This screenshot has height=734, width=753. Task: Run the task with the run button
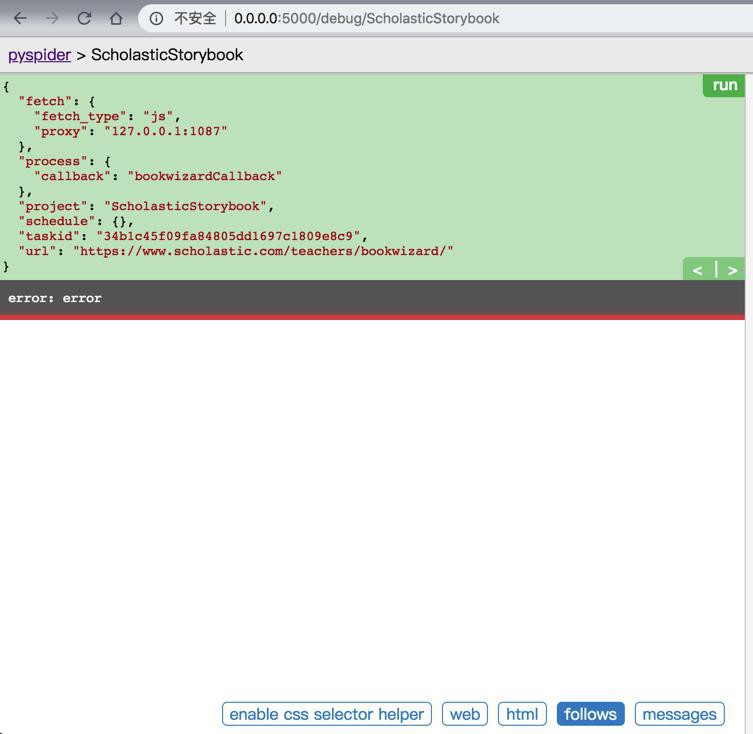(724, 85)
